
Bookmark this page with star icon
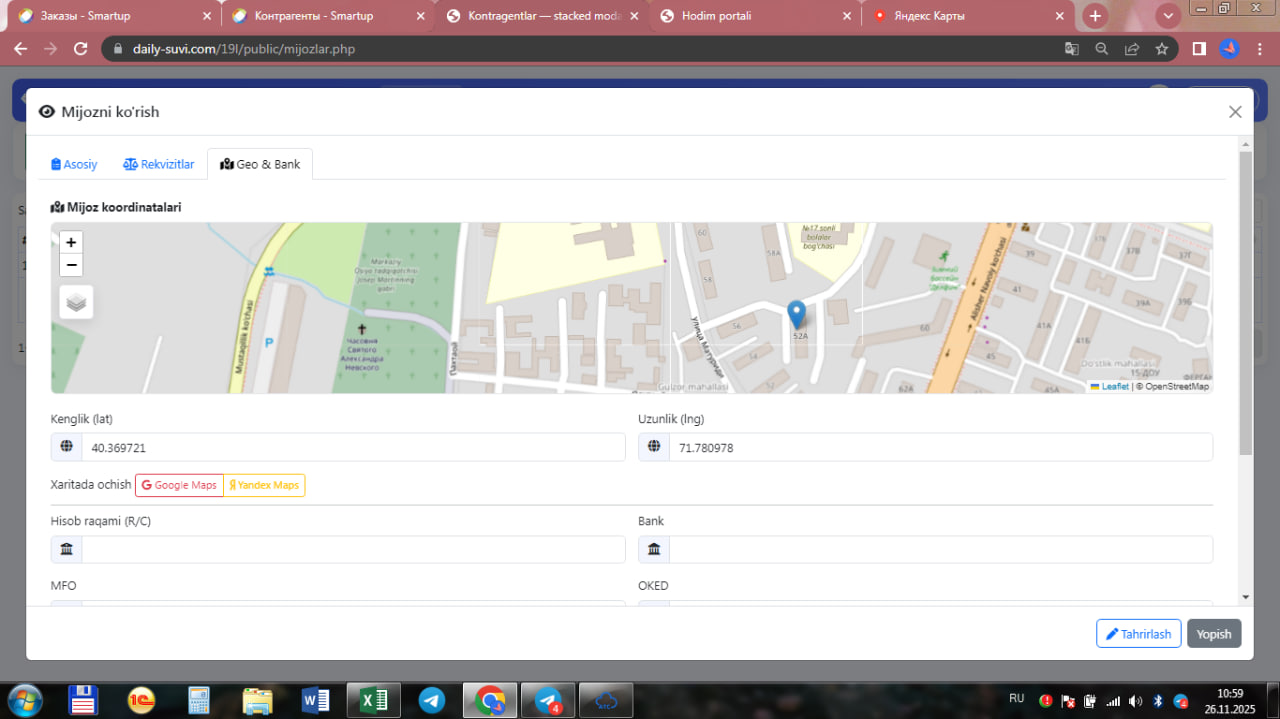coord(1161,49)
